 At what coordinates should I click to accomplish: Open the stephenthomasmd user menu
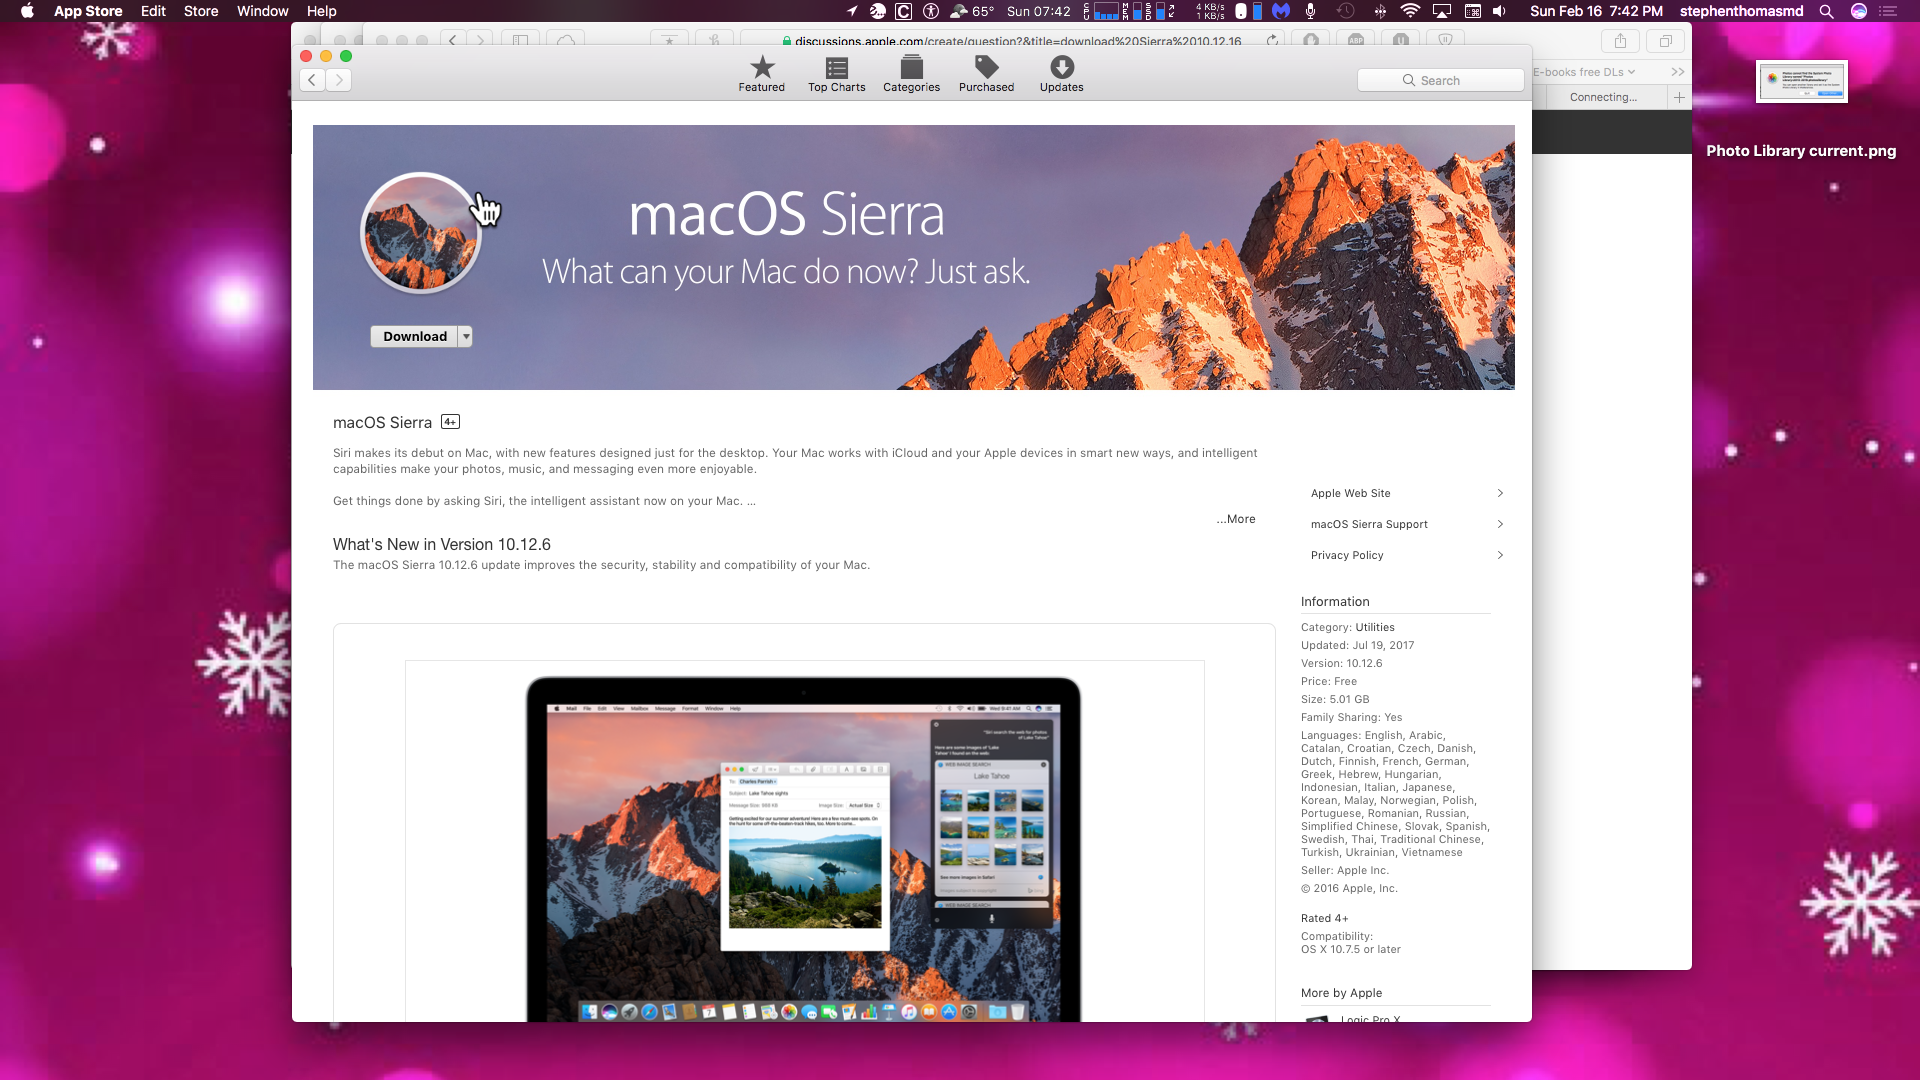pos(1741,11)
